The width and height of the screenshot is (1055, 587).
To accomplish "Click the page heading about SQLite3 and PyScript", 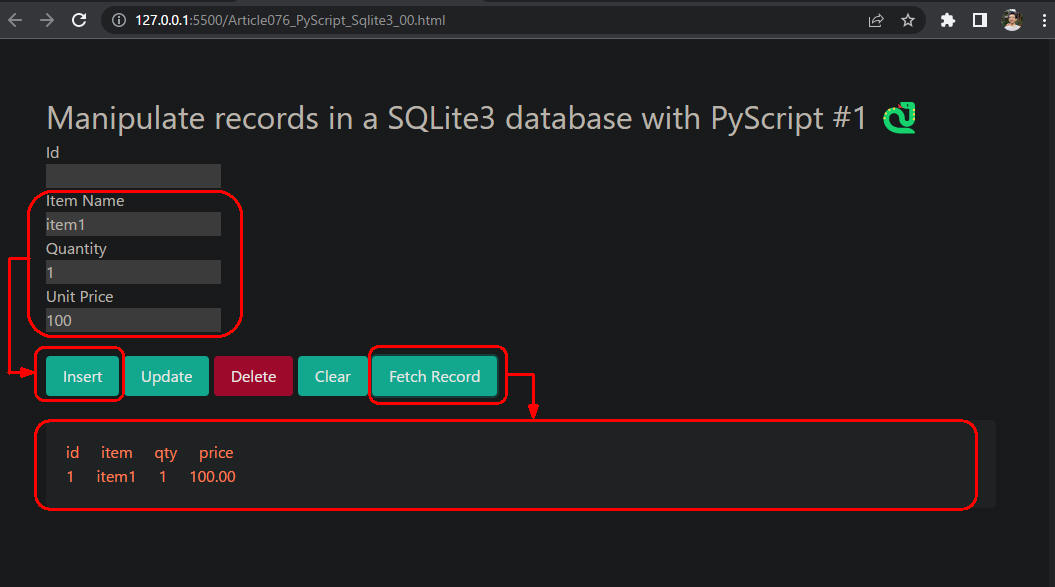I will [456, 118].
